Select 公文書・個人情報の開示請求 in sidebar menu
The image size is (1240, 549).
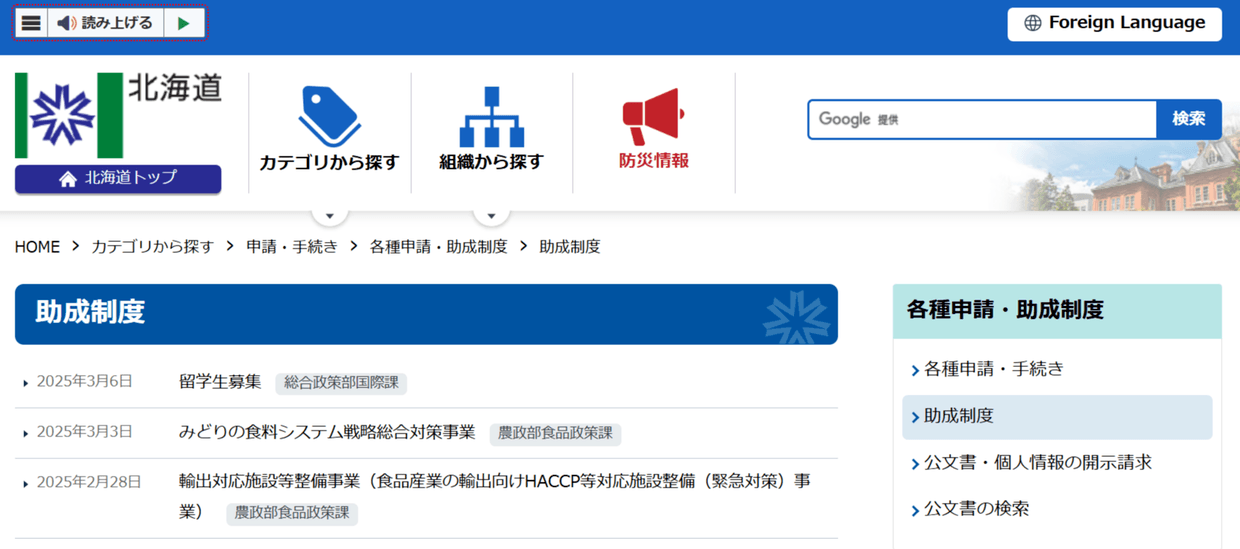click(1037, 462)
